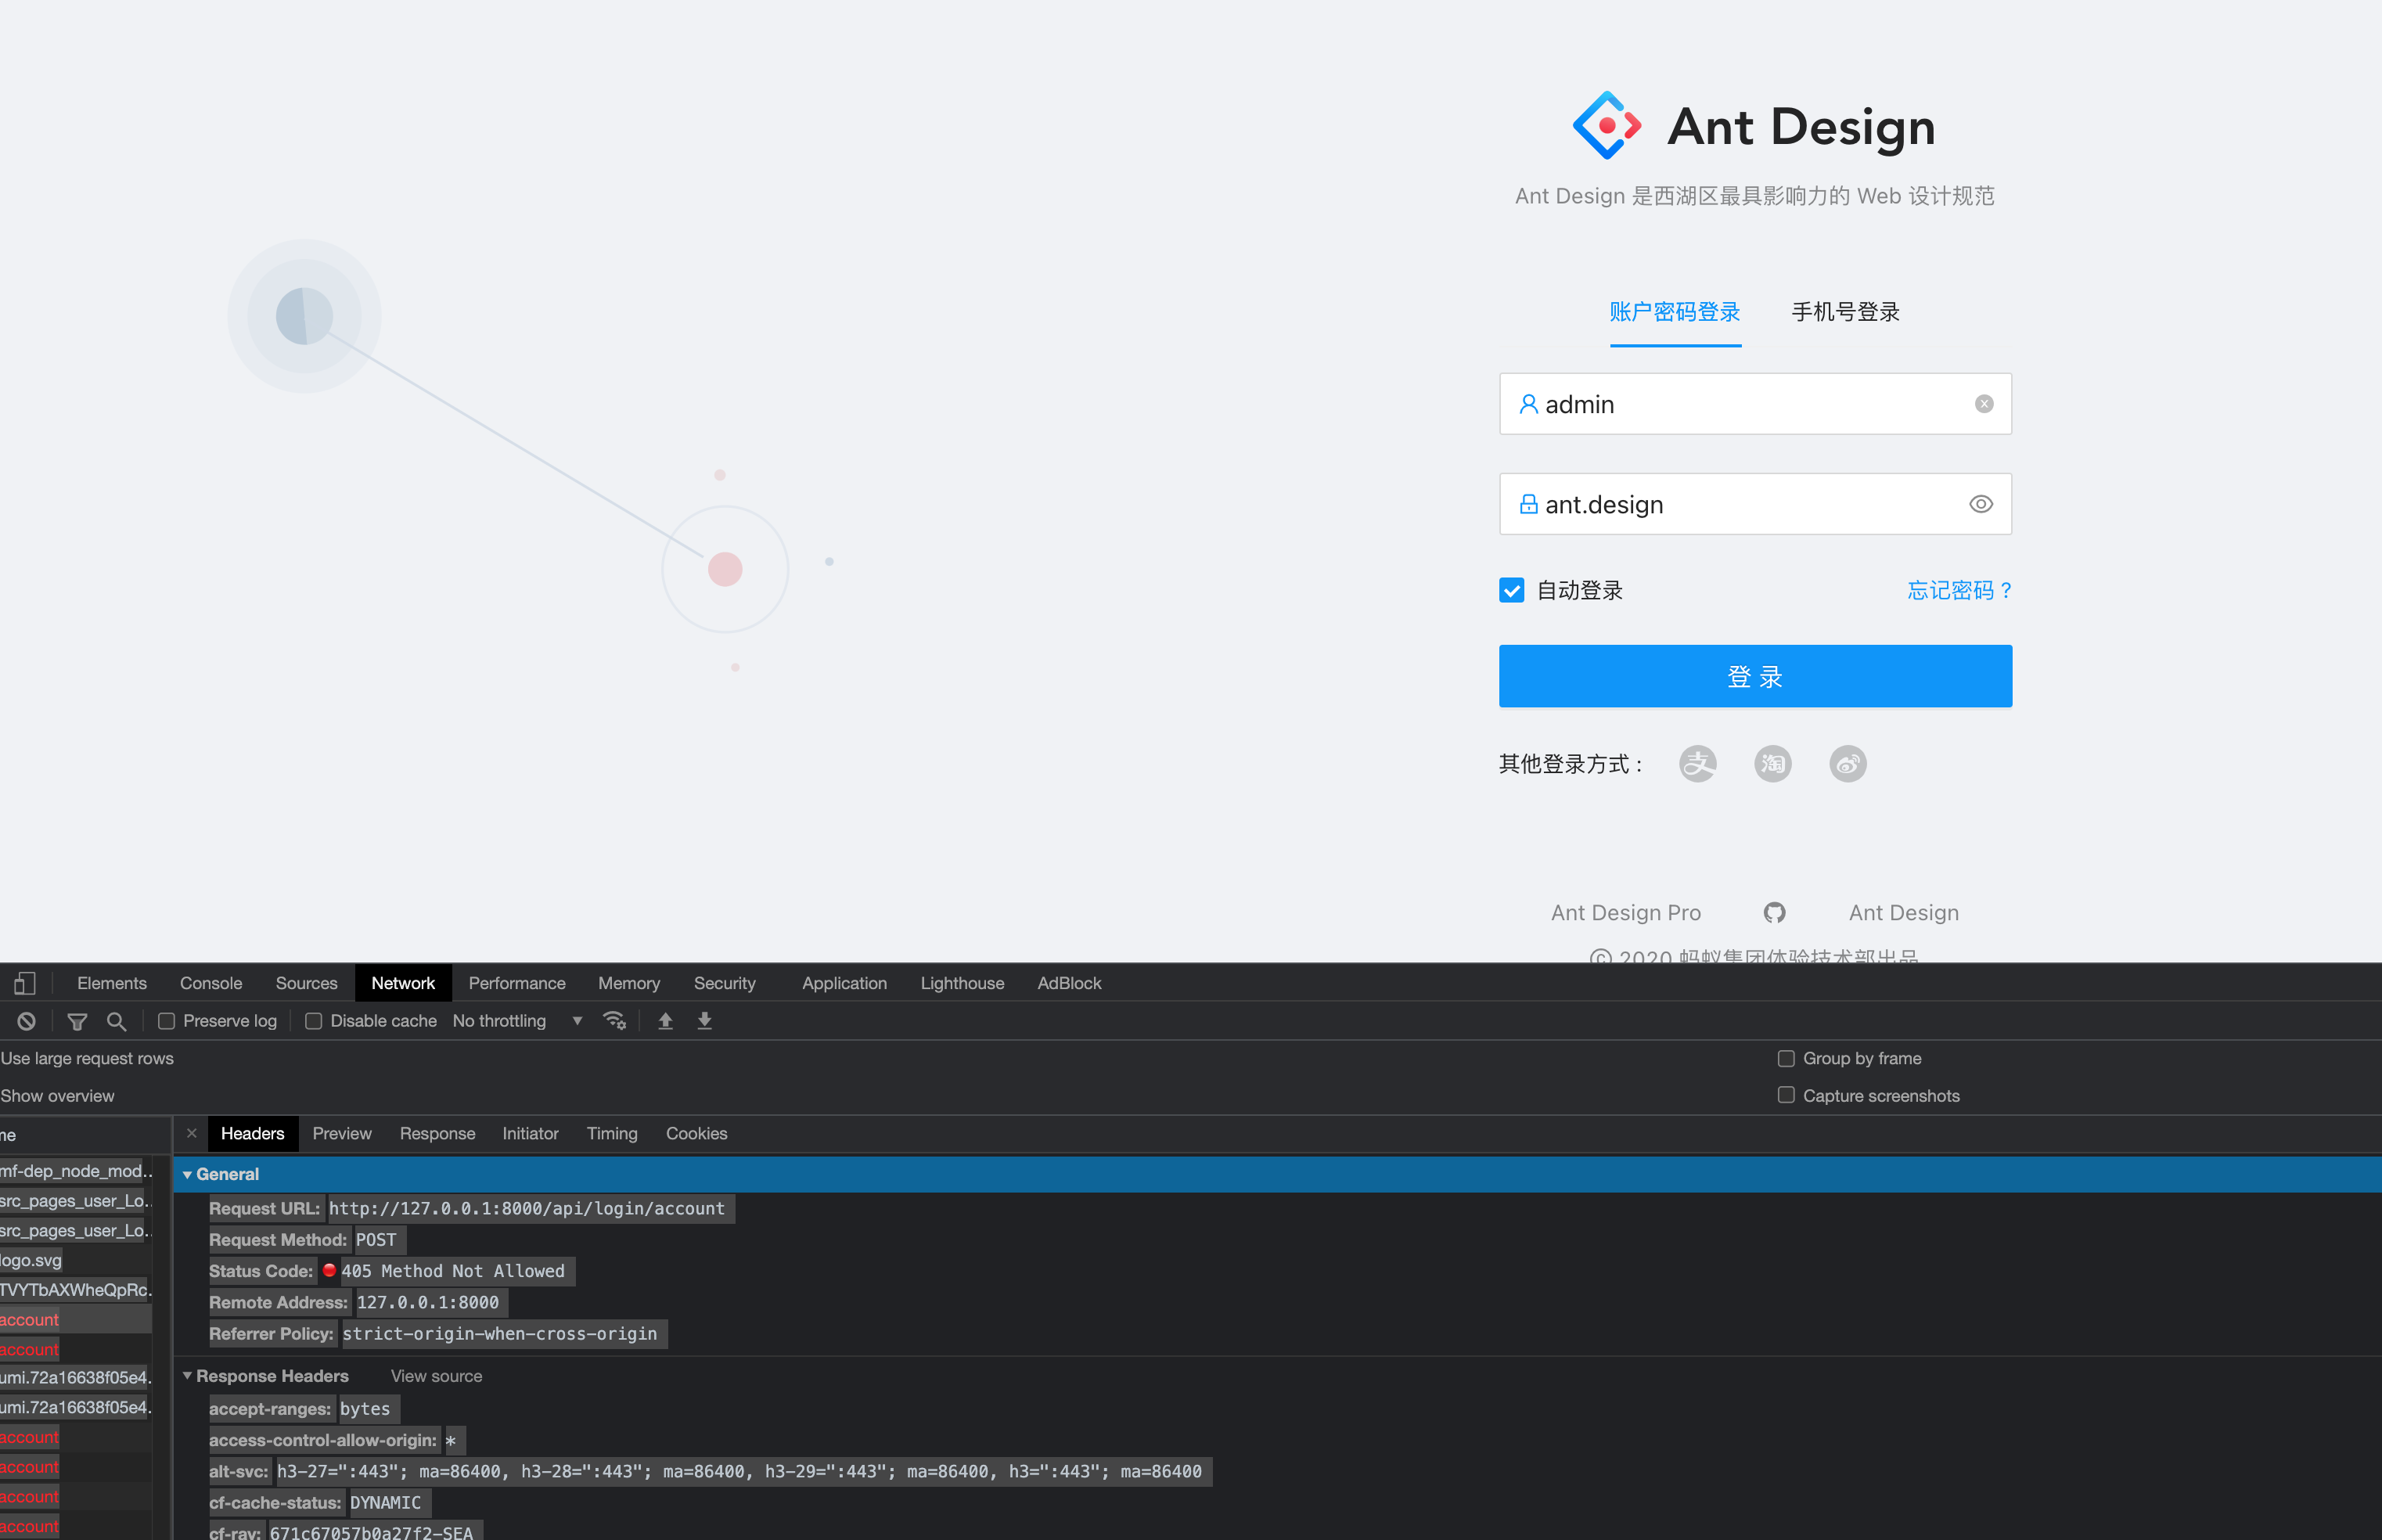Open the No throttling dropdown
2382x1540 pixels.
tap(514, 1021)
